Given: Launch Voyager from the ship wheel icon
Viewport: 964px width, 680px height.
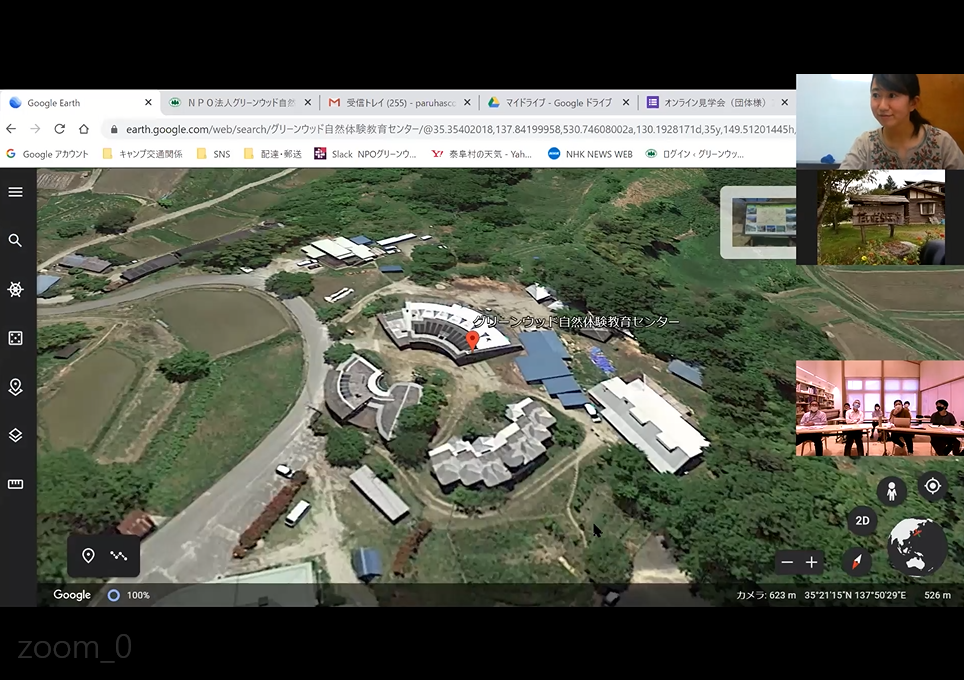Looking at the screenshot, I should pyautogui.click(x=15, y=289).
